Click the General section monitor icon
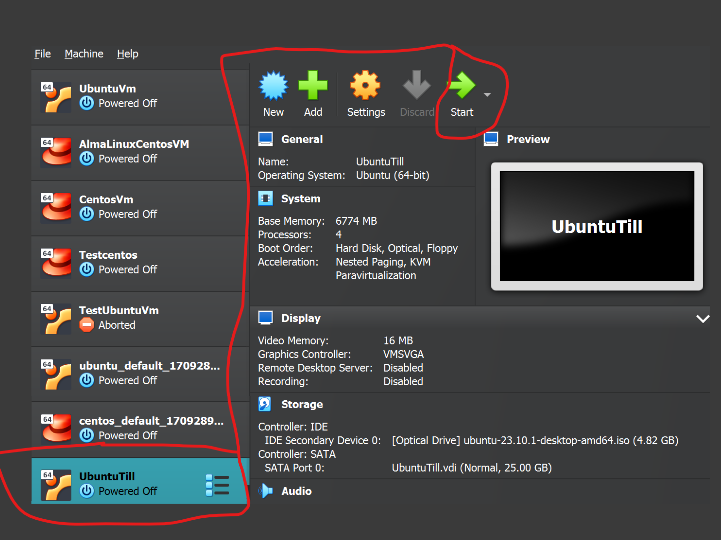 (x=265, y=139)
